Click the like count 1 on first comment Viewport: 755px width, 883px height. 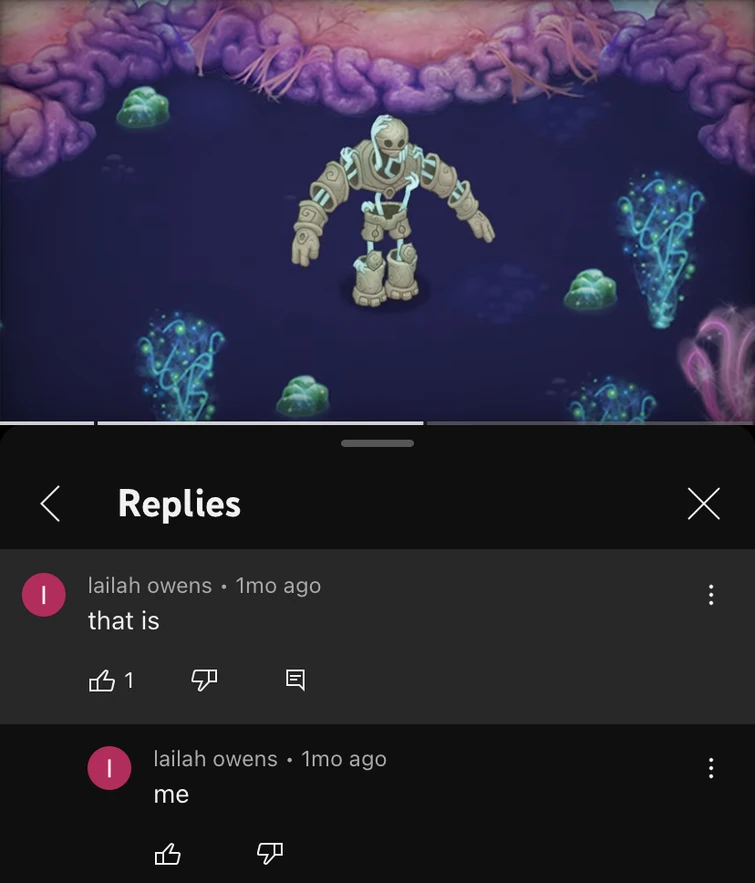129,680
